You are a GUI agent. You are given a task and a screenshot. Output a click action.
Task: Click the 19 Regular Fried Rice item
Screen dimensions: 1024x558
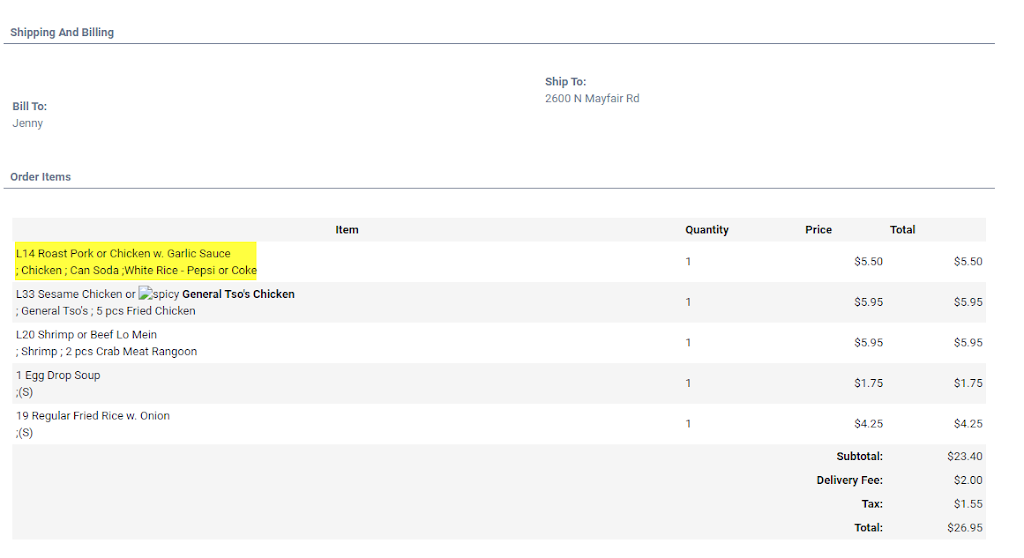(93, 416)
